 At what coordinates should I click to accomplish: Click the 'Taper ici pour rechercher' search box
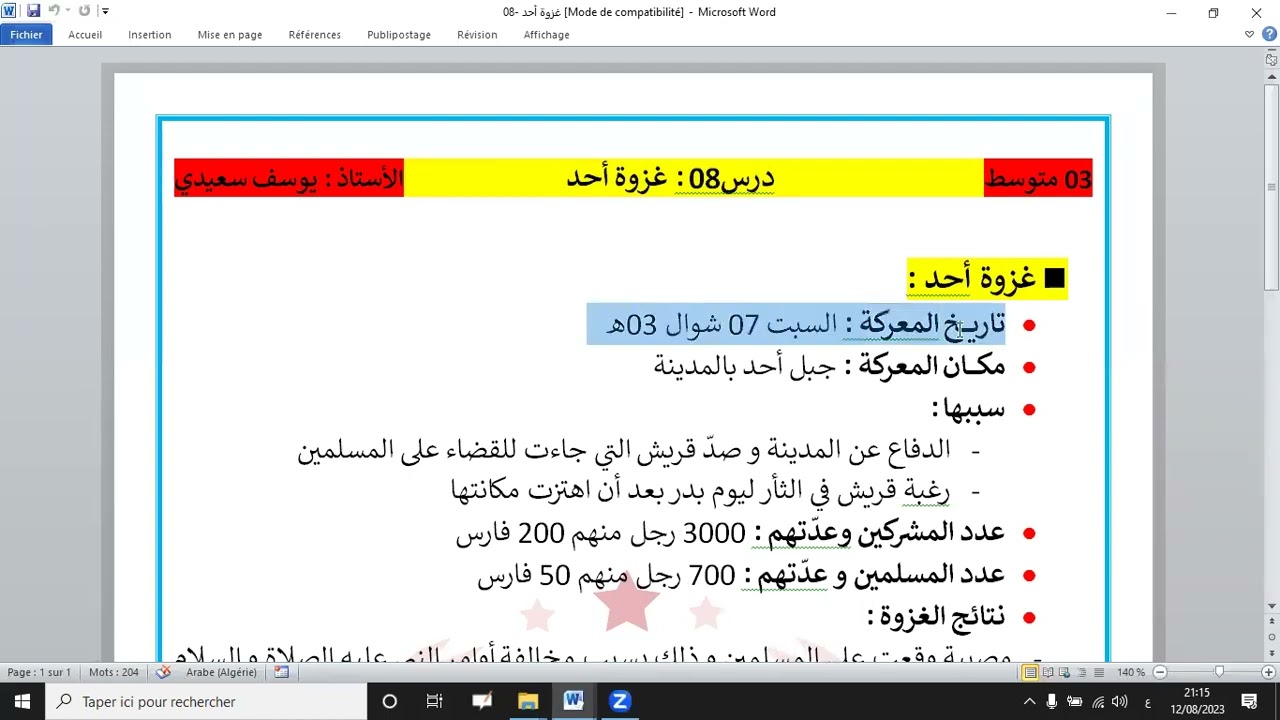point(207,702)
